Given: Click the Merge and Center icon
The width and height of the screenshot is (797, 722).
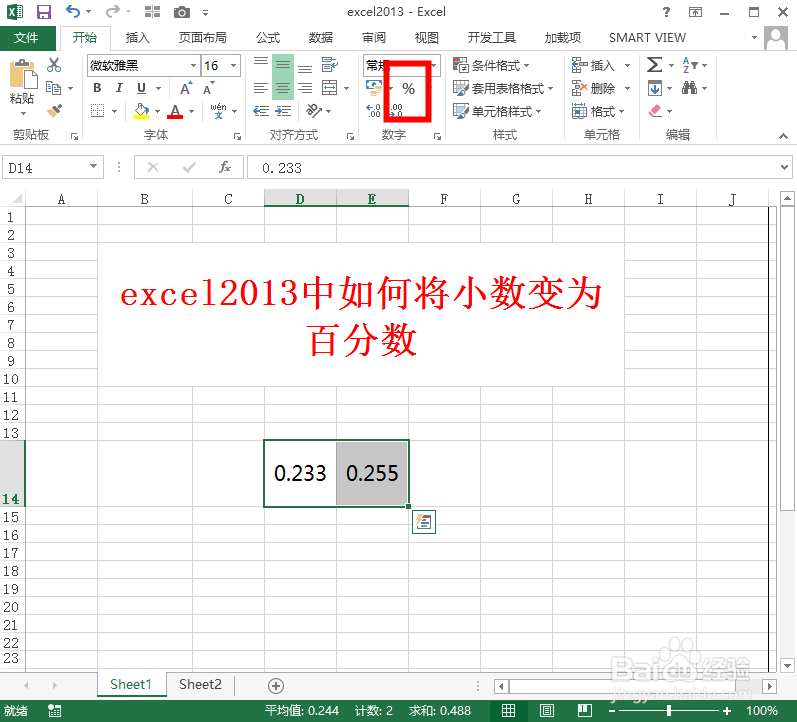Looking at the screenshot, I should coord(329,88).
